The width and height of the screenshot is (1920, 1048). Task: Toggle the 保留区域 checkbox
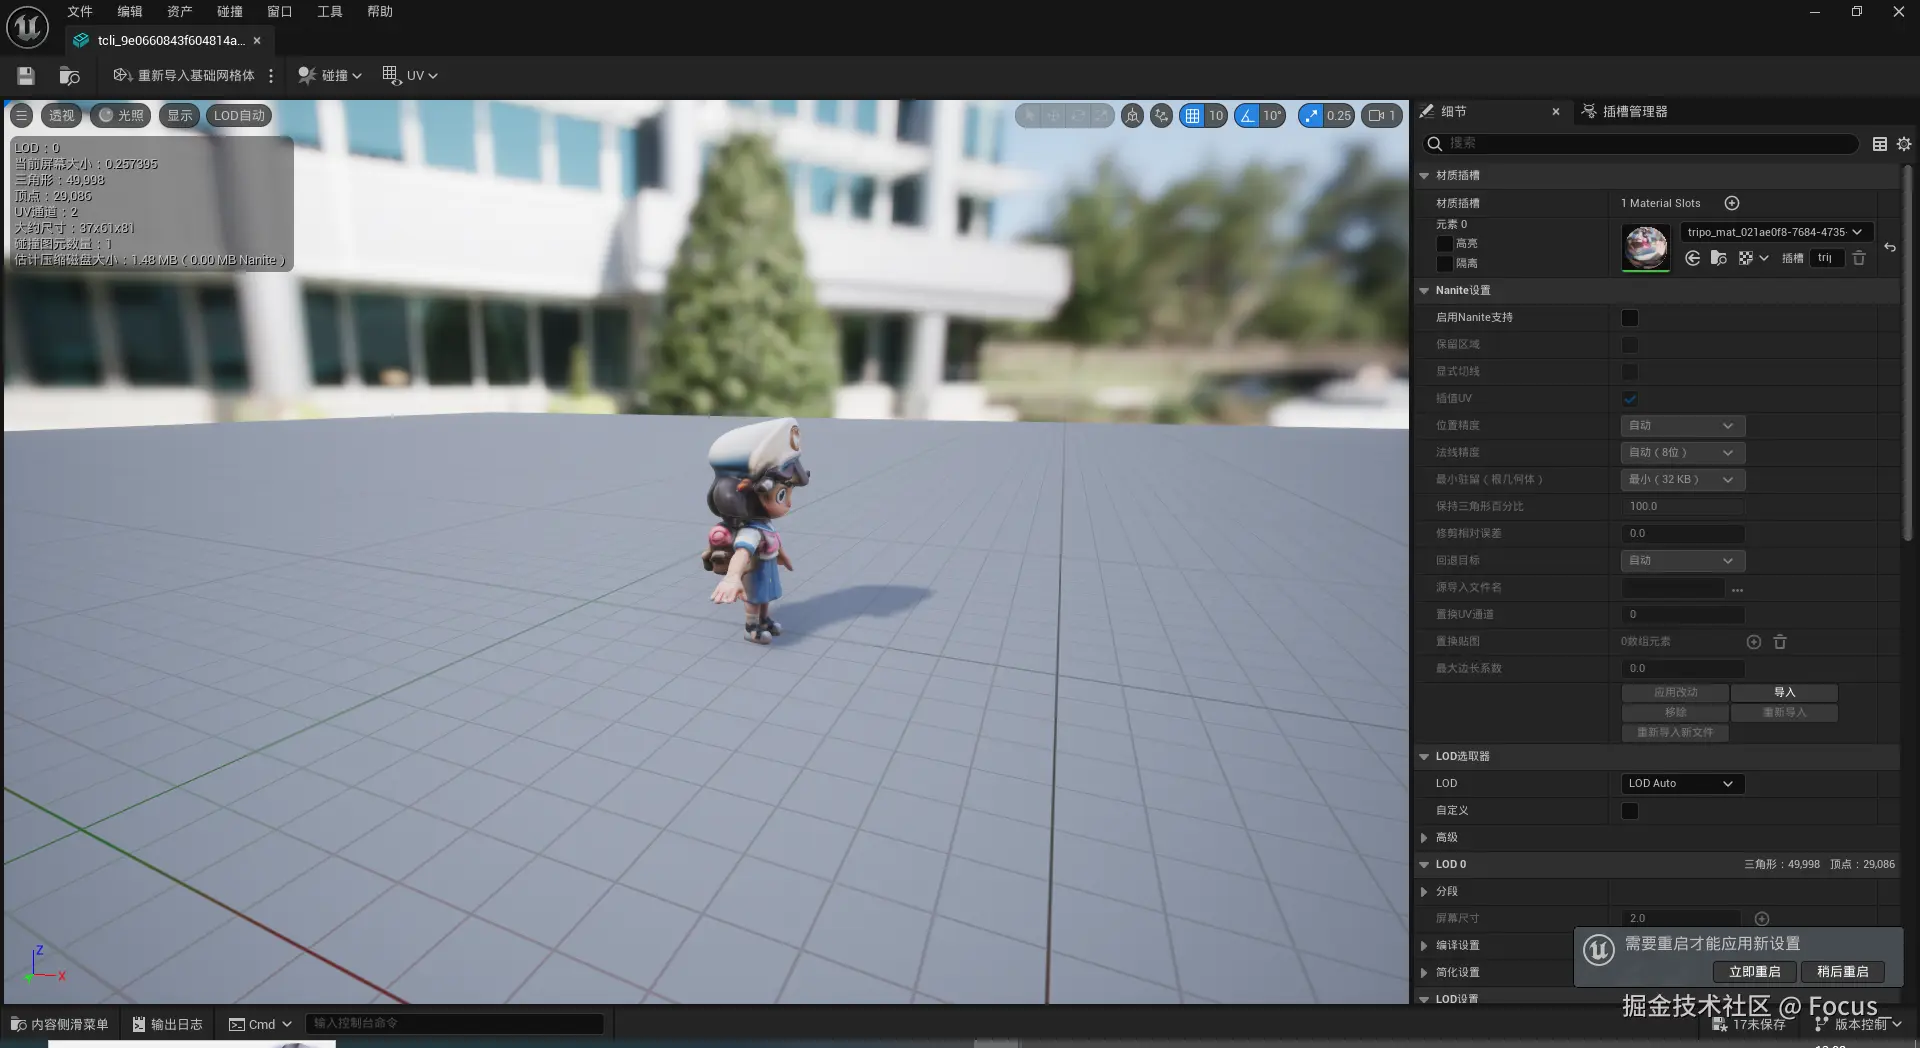(x=1630, y=345)
